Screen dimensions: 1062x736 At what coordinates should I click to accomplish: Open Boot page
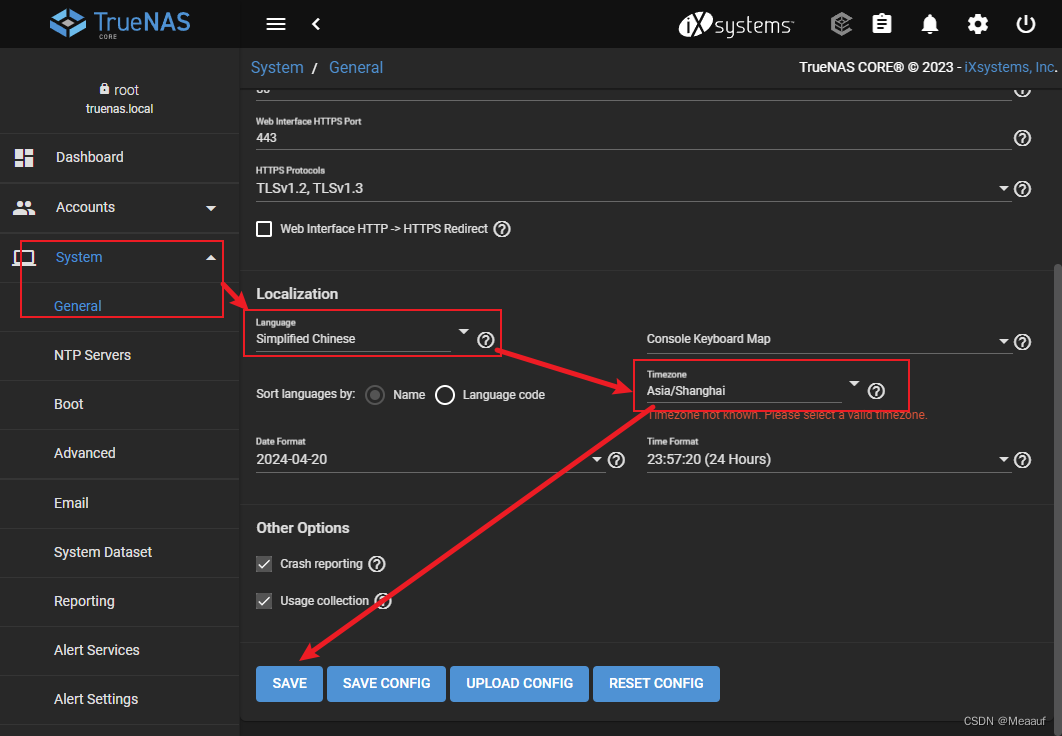119,404
